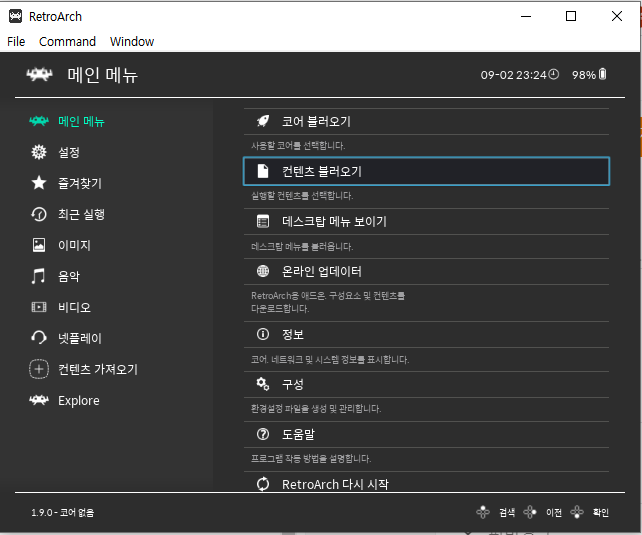Open the 도움말 entry
642x535 pixels.
pyautogui.click(x=426, y=434)
